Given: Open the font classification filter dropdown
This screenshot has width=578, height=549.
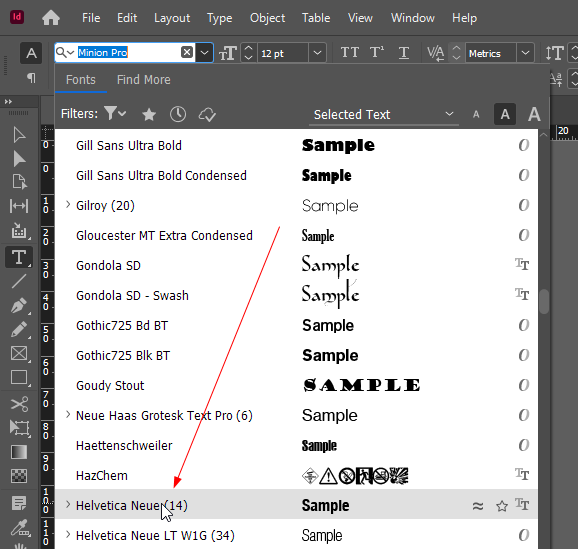Looking at the screenshot, I should coord(115,114).
